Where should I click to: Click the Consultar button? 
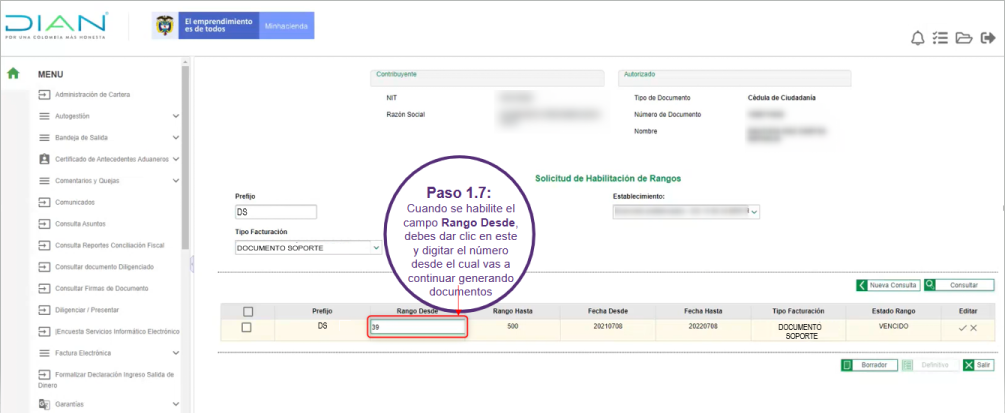pos(958,285)
